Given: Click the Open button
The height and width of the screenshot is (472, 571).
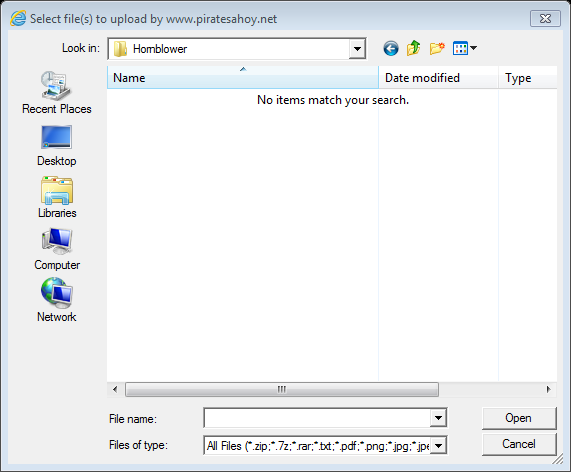Looking at the screenshot, I should click(x=519, y=418).
